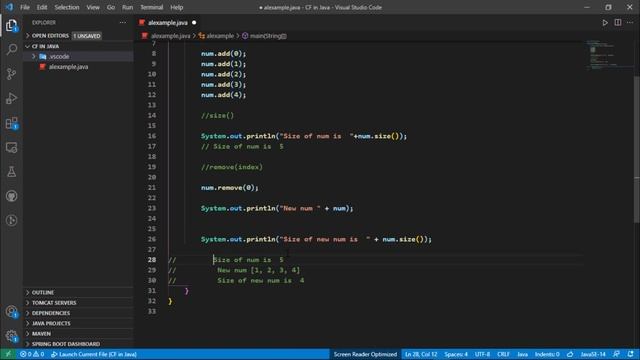Click line number 21 in gutter

tap(152, 188)
